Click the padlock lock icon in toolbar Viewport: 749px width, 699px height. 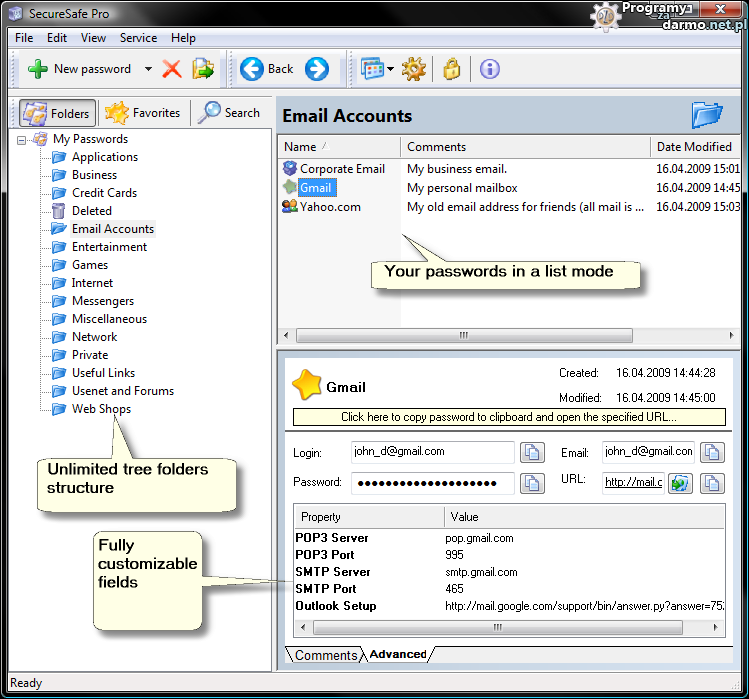[x=451, y=69]
